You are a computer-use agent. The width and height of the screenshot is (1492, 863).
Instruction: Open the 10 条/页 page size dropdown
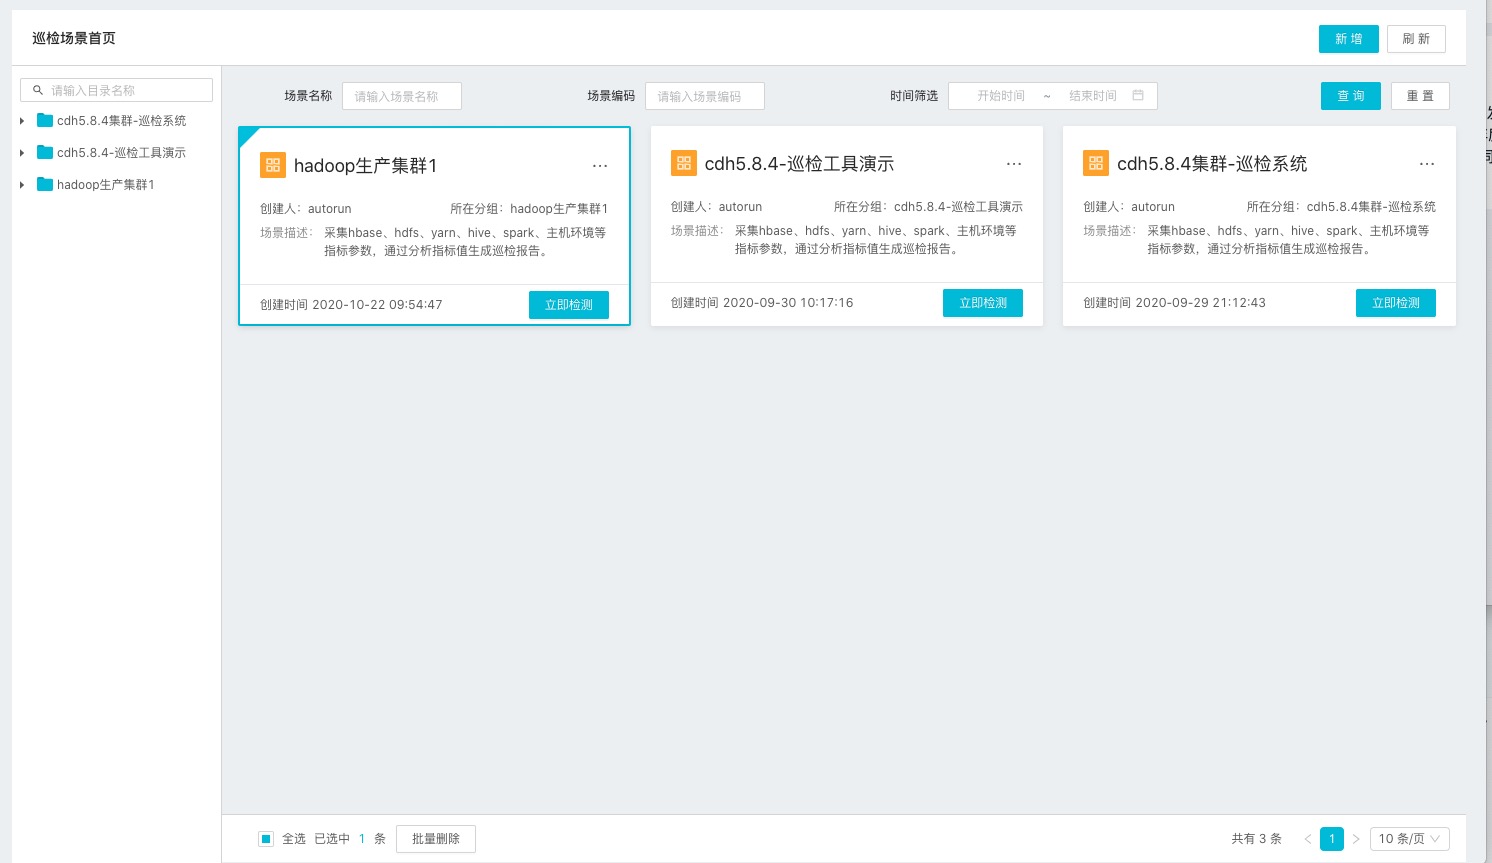(1409, 839)
